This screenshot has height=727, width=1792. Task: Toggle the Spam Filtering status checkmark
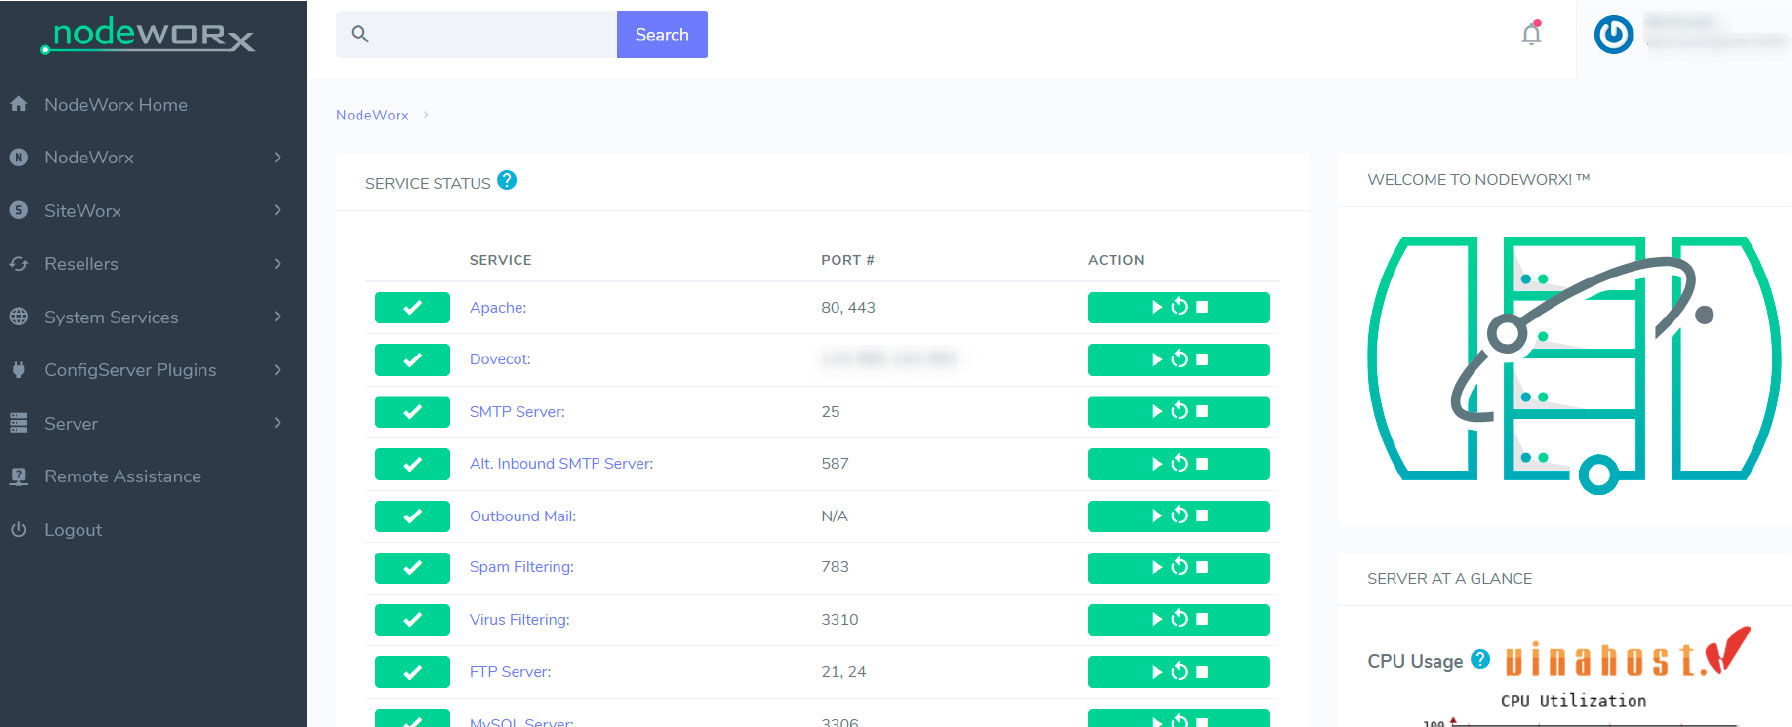412,567
